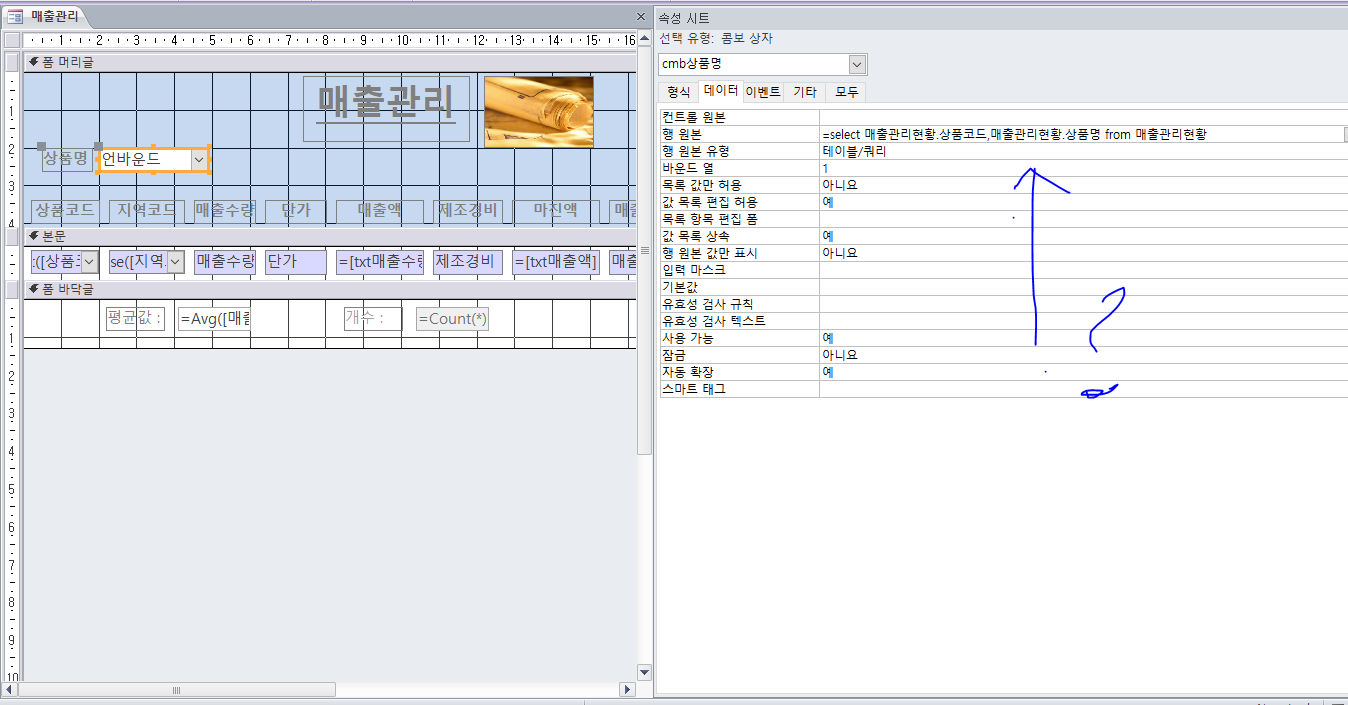Click the 지역코드 combo box arrow in 본문
Screen dimensions: 1348x705
coord(176,262)
